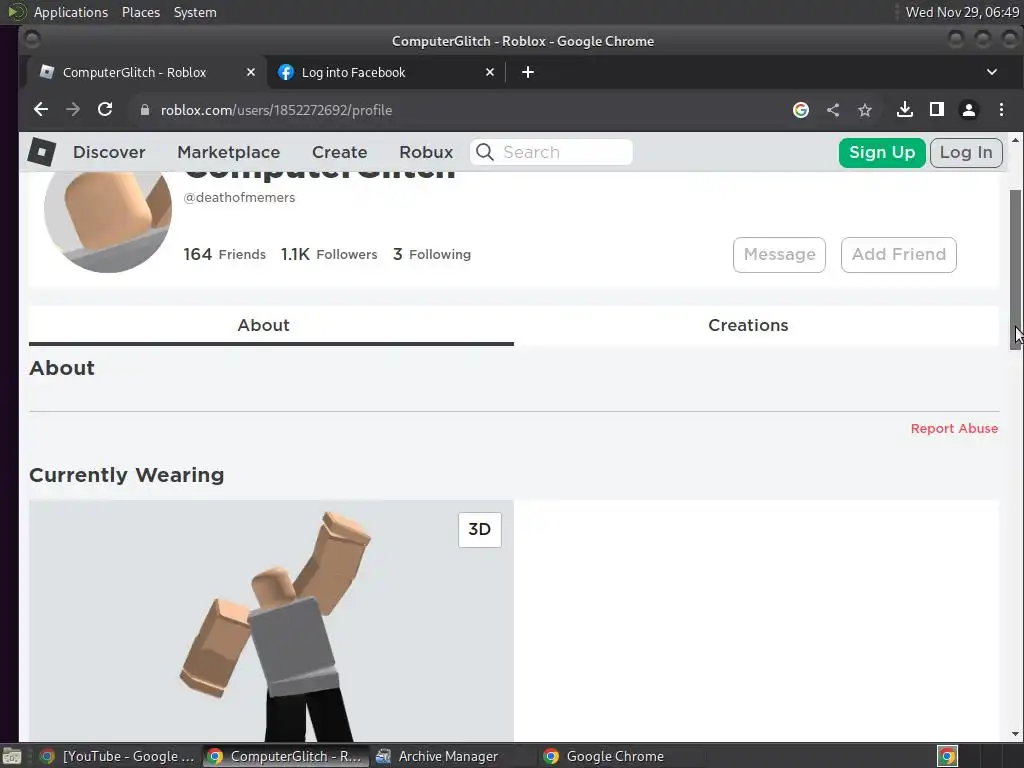Open the Marketplace page
This screenshot has height=768, width=1024.
pyautogui.click(x=229, y=152)
